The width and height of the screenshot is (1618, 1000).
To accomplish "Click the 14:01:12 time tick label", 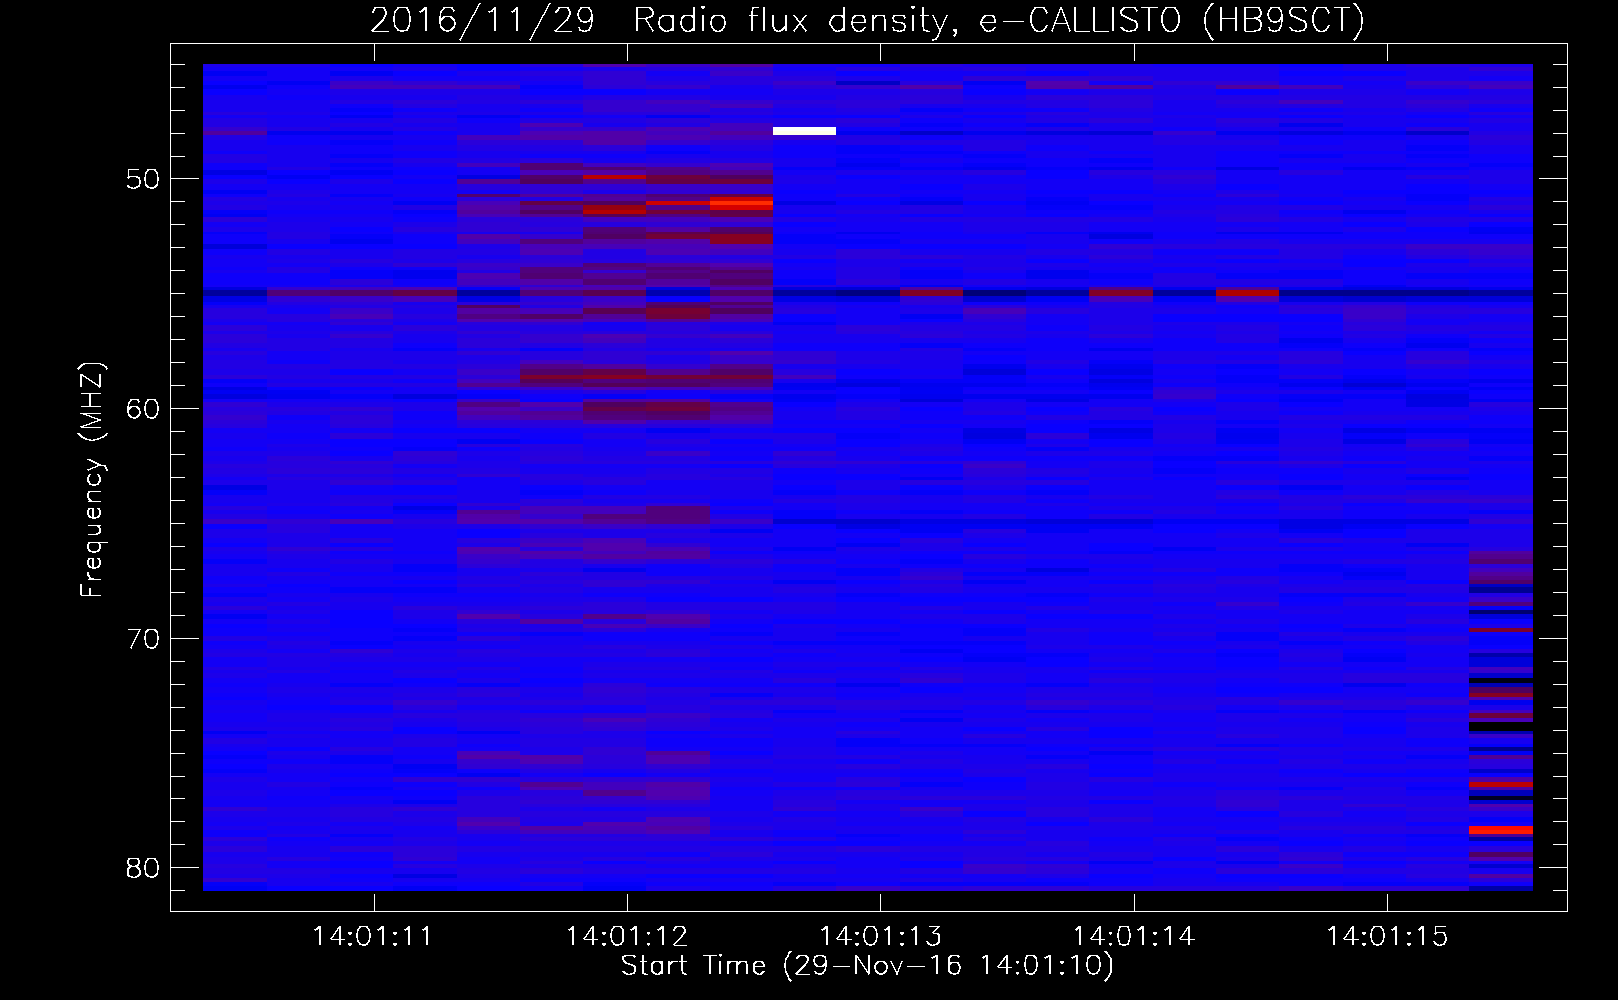I will 627,936.
